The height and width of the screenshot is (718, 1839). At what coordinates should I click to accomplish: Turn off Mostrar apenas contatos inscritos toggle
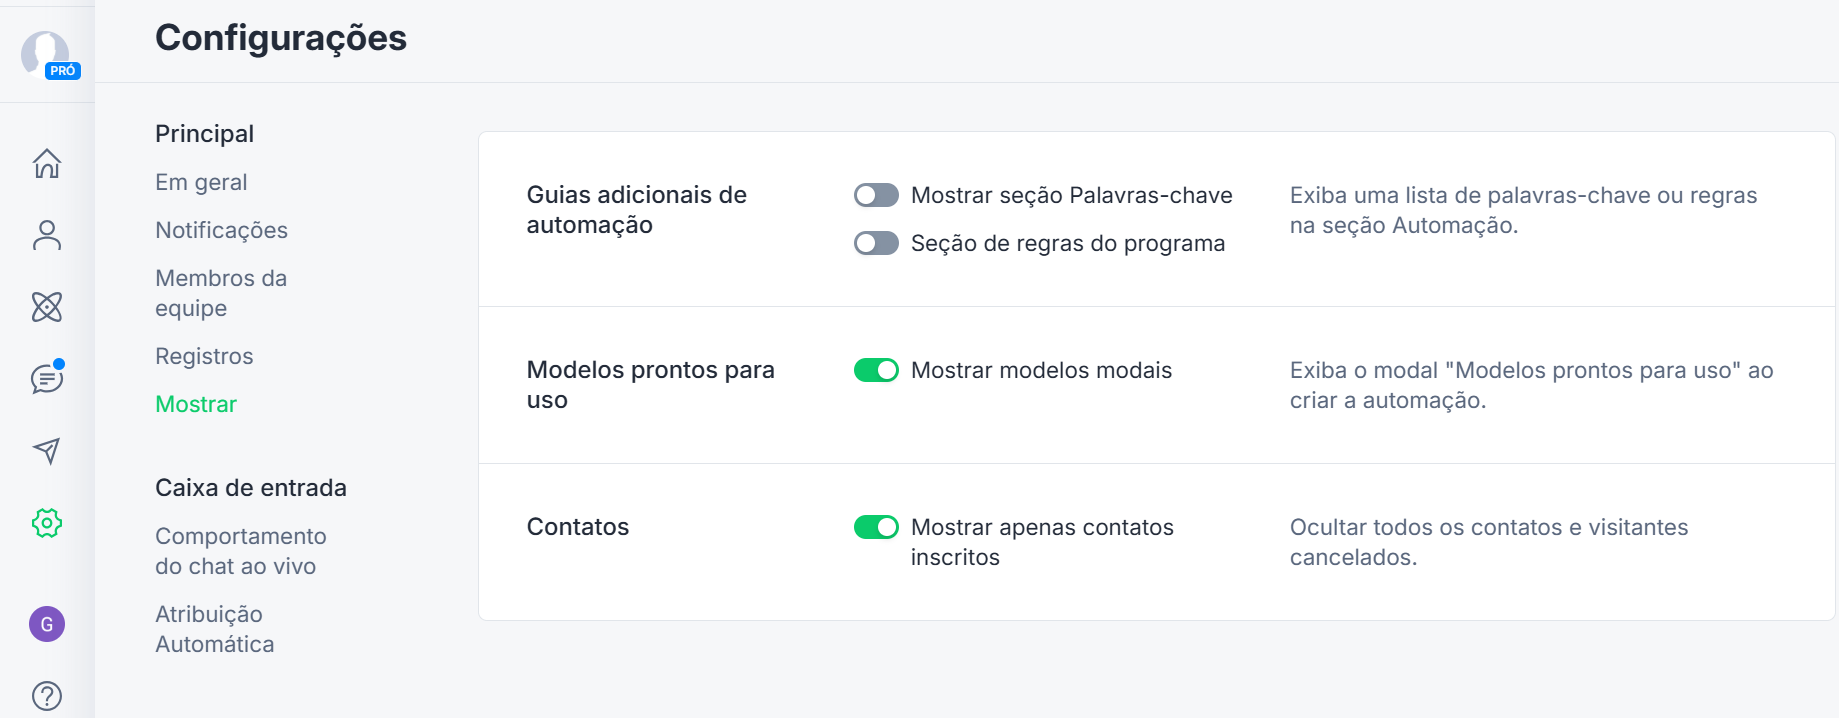point(876,527)
